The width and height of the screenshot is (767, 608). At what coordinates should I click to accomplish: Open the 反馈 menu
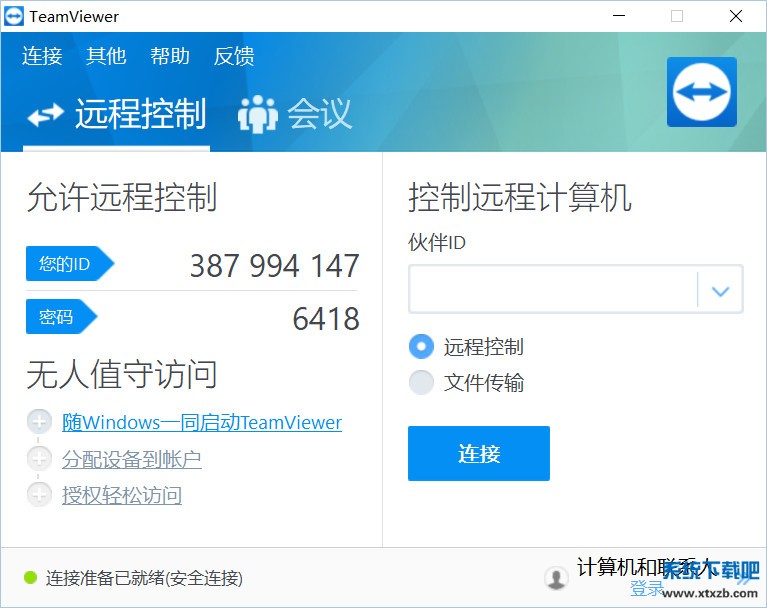(x=234, y=56)
